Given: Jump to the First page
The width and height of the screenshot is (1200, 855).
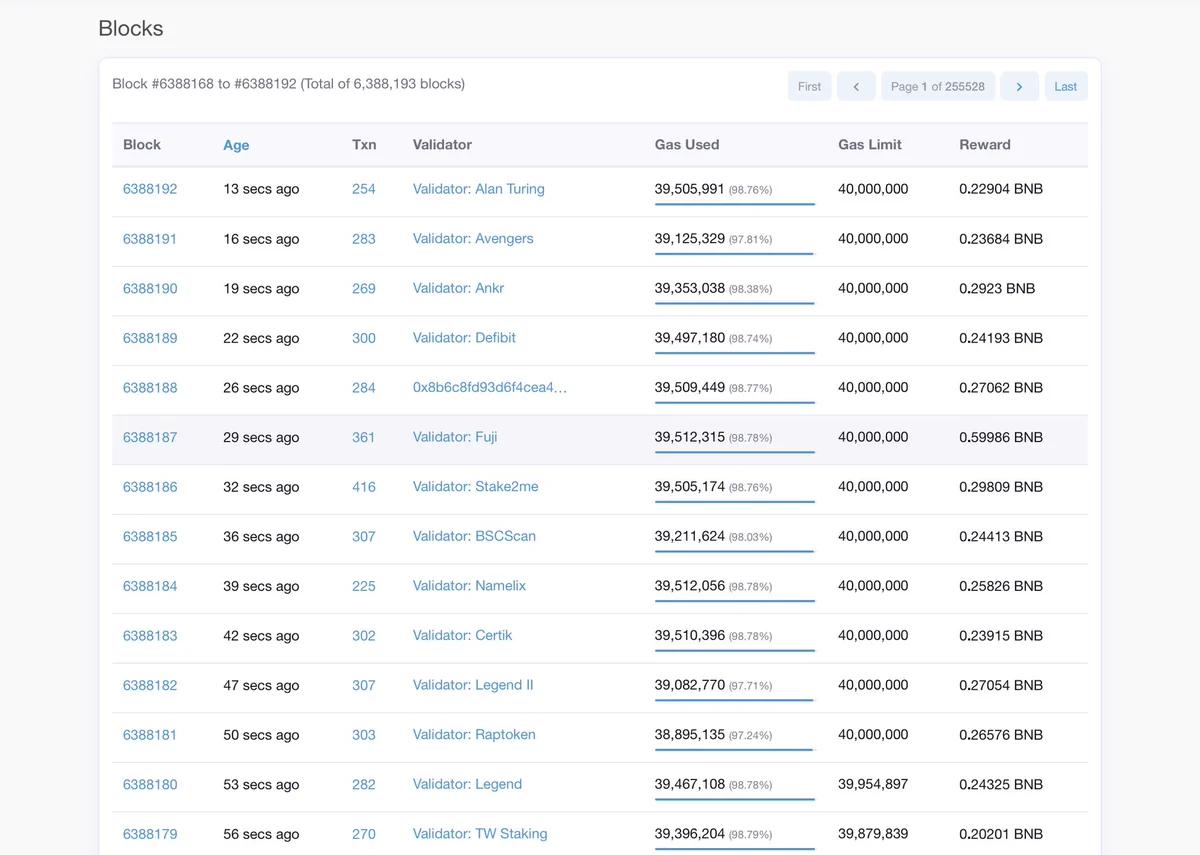Looking at the screenshot, I should pyautogui.click(x=810, y=86).
